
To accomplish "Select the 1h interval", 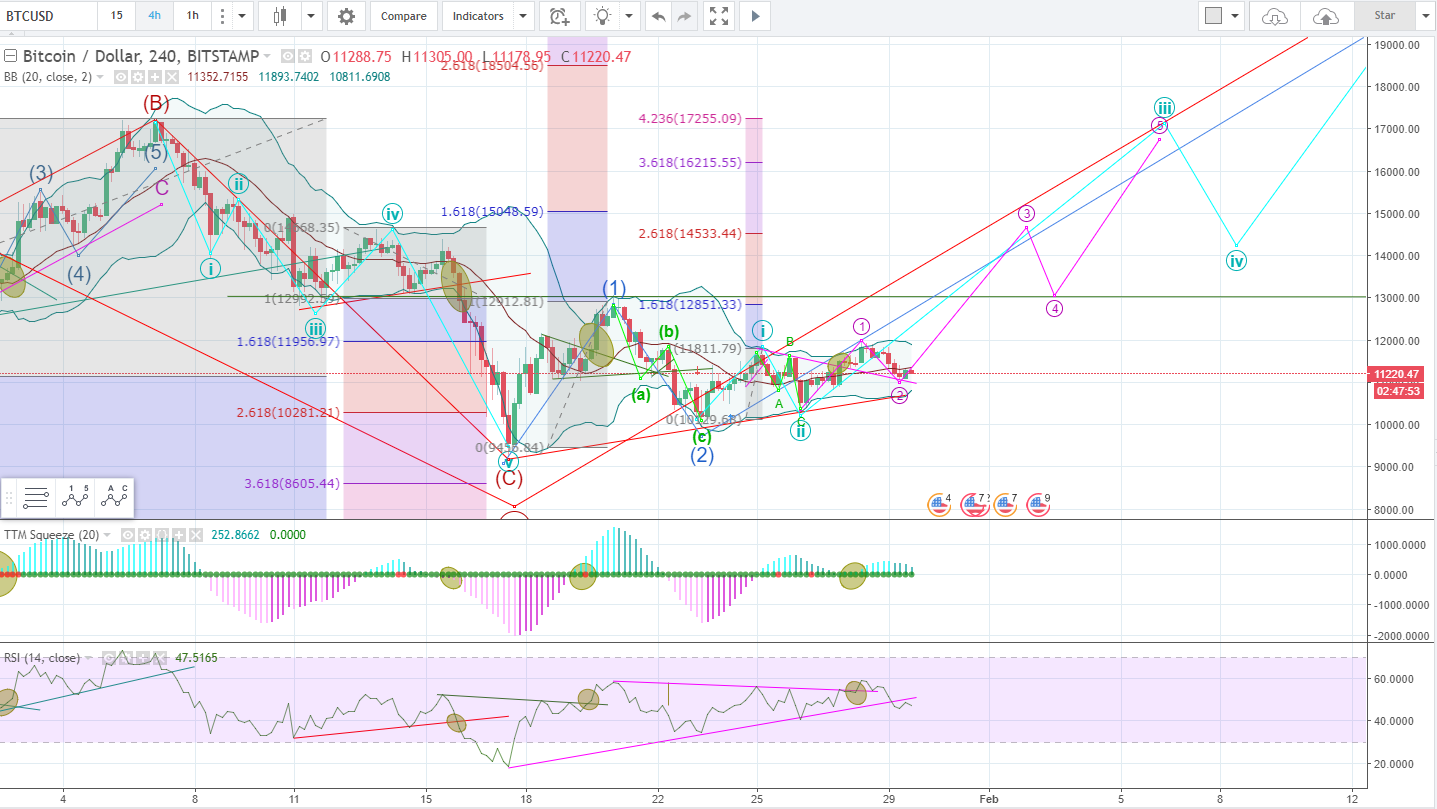I will click(x=192, y=16).
